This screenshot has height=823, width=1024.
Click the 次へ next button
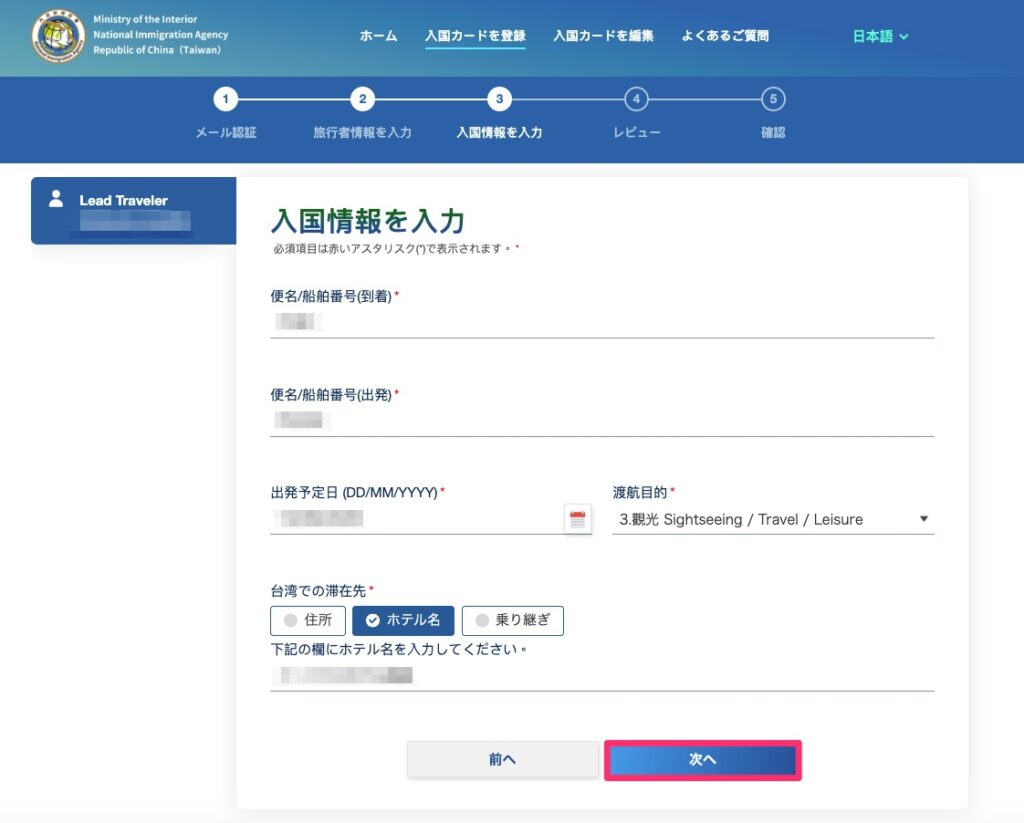702,760
